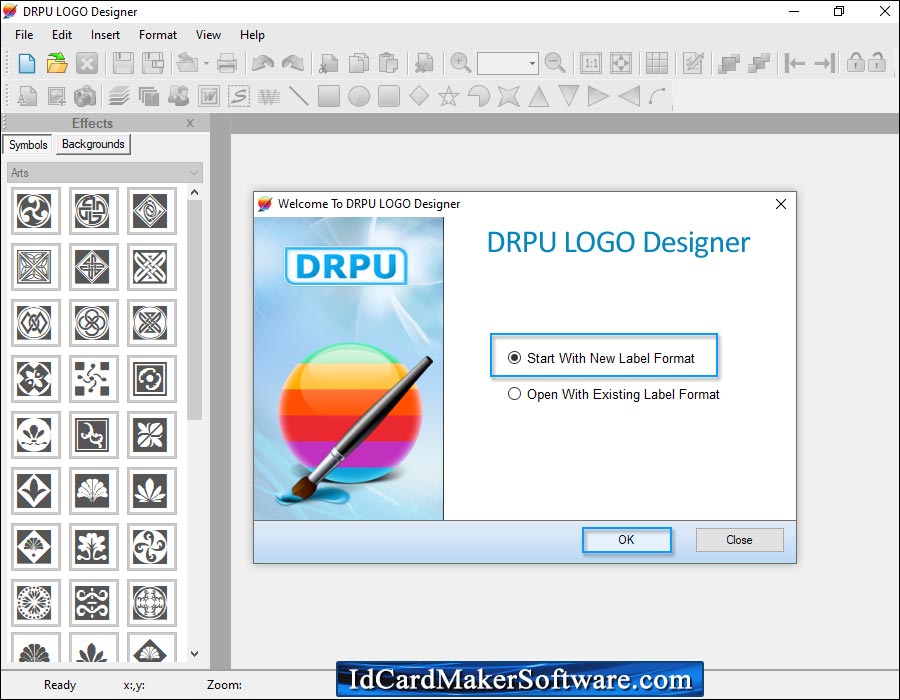The width and height of the screenshot is (900, 700).
Task: Click the fit to window icon
Action: (x=620, y=63)
